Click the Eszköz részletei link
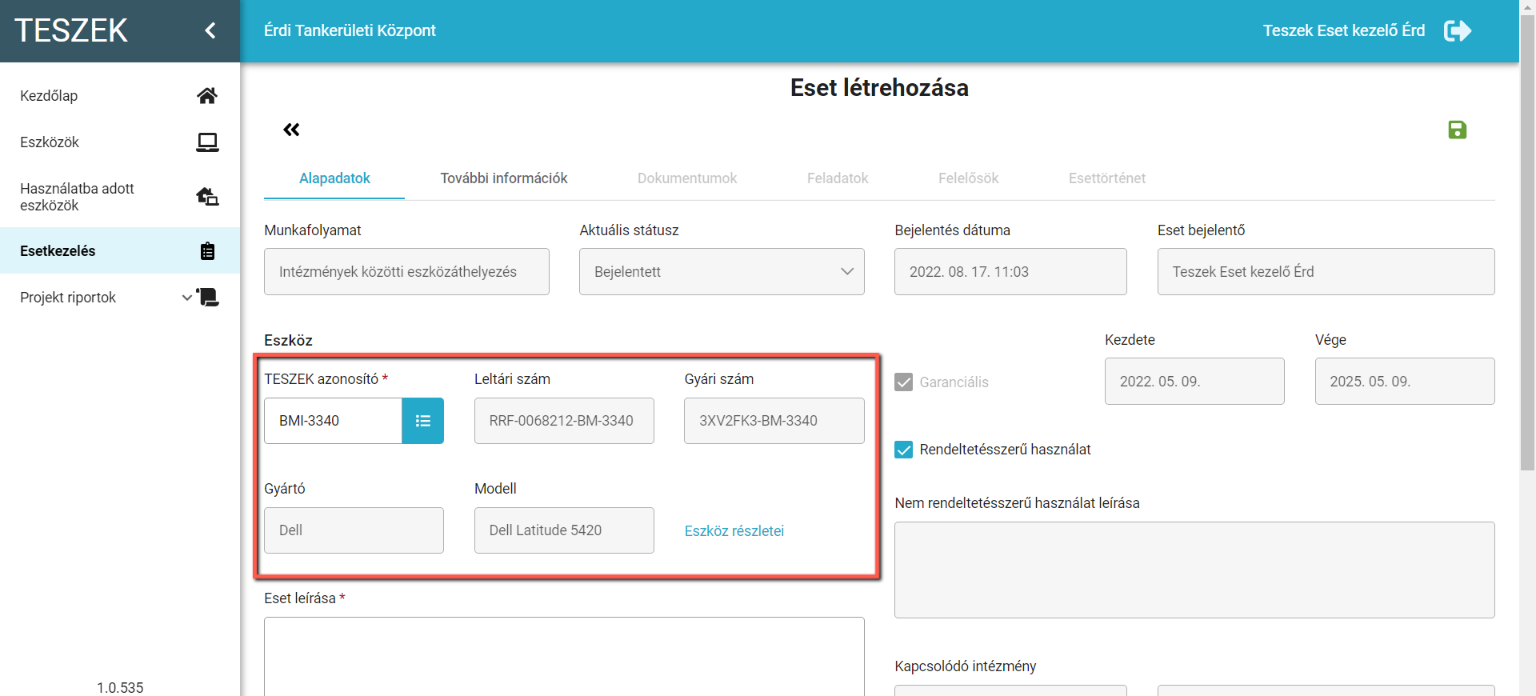Screen dimensions: 1536x696 tap(734, 531)
